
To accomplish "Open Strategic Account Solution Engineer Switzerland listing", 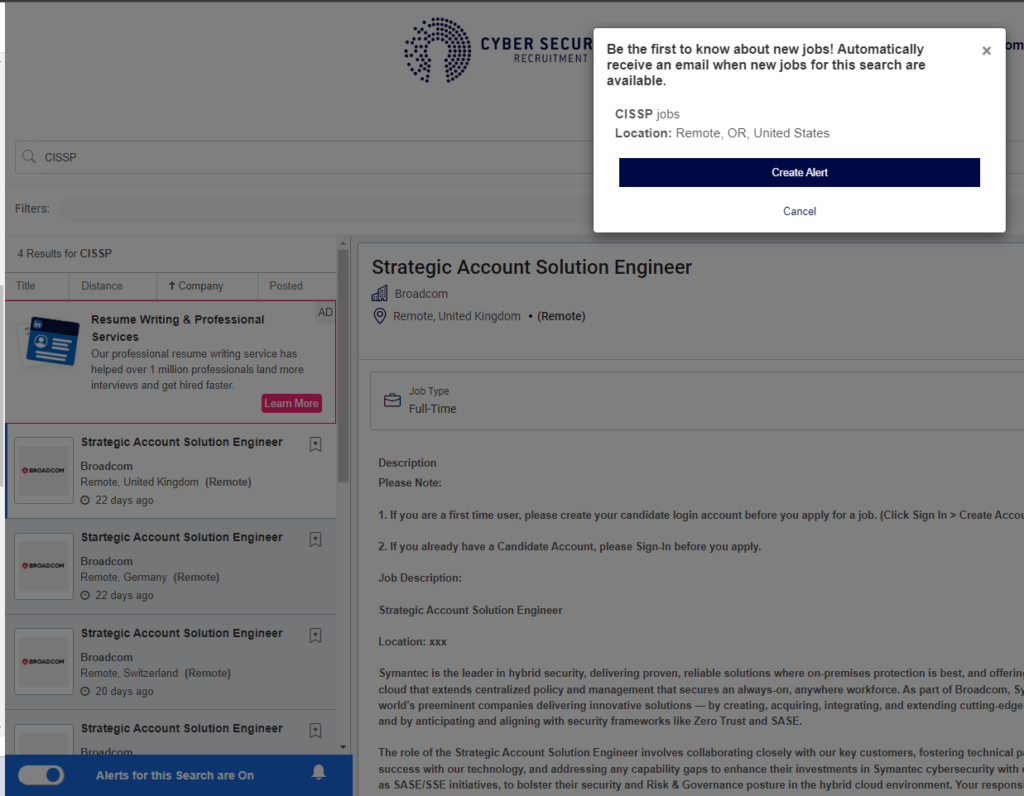I will coord(182,633).
